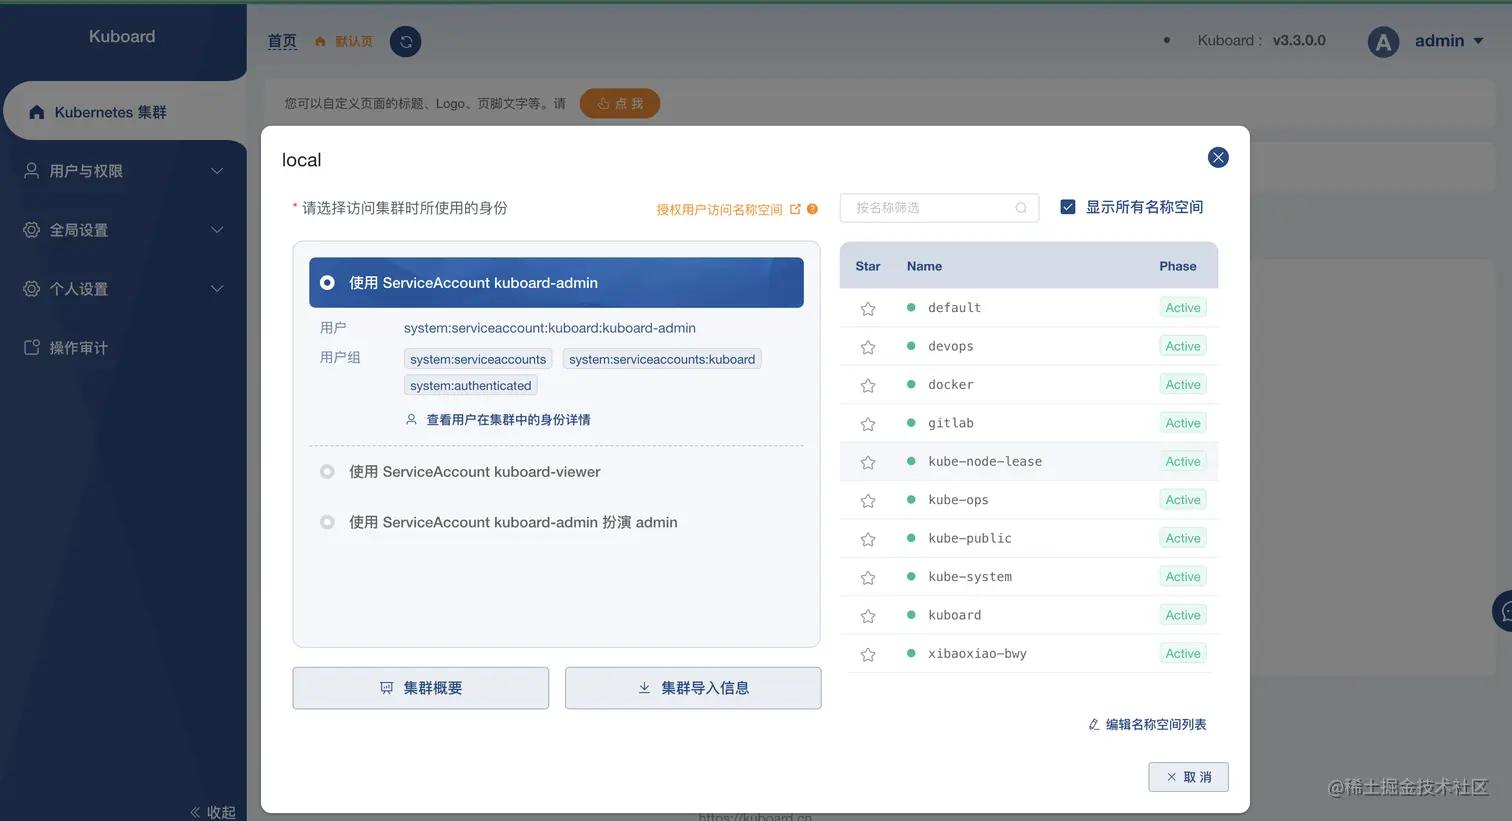Select the kube-node-lease namespace name

(985, 461)
